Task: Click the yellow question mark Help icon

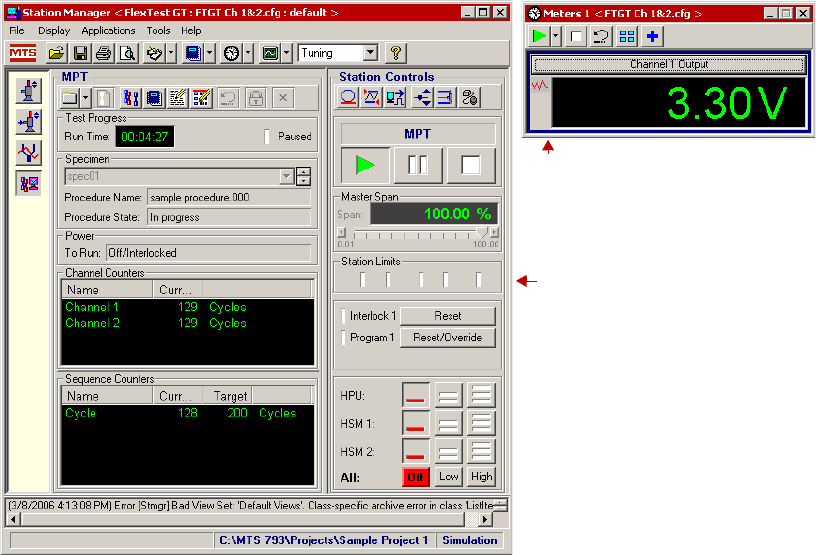Action: pos(396,53)
